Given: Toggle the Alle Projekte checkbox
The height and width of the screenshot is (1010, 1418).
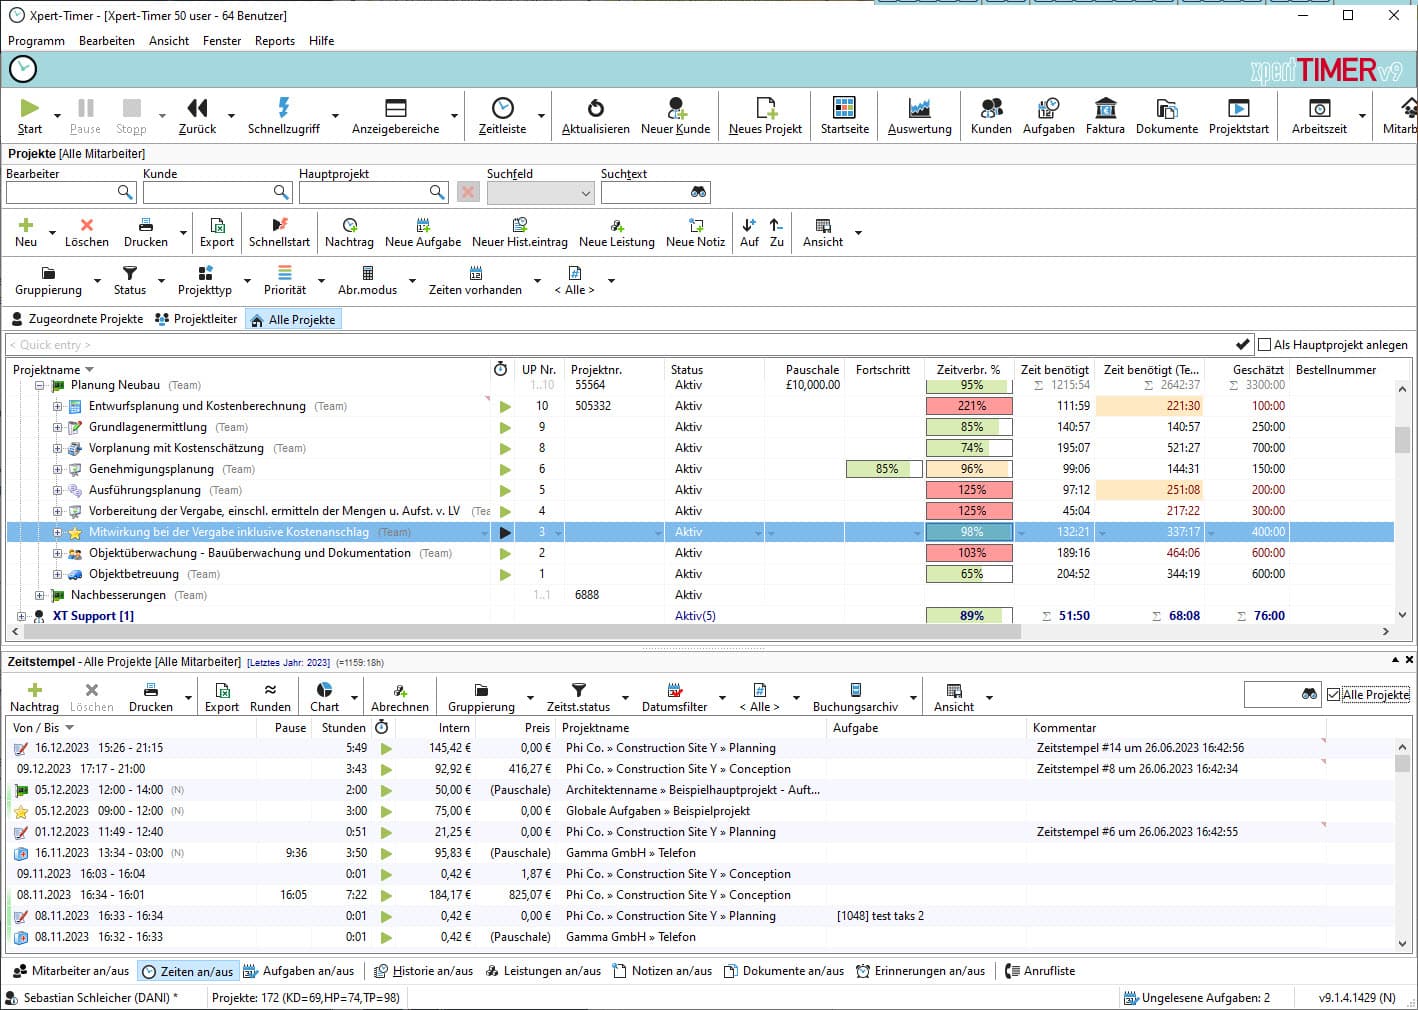Looking at the screenshot, I should click(x=1333, y=695).
